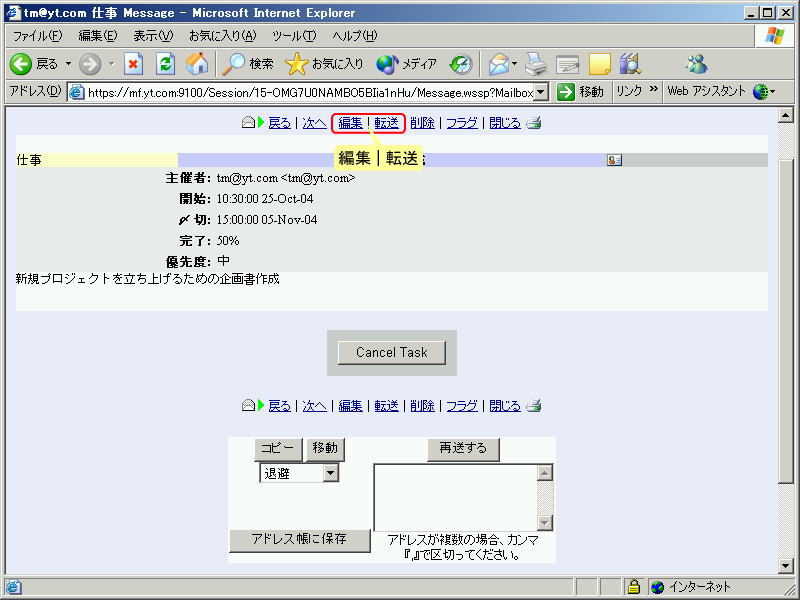
Task: Open お気に入り favorites star button
Action: point(324,64)
